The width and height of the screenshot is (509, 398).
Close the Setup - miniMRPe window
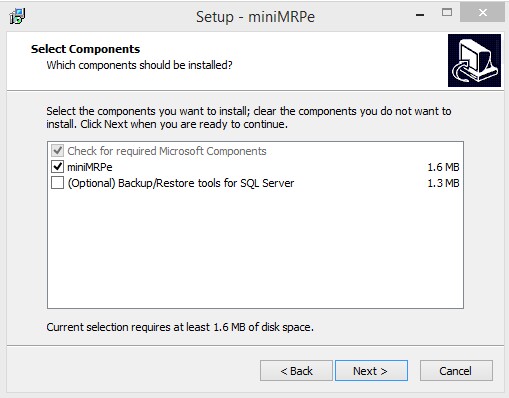click(x=482, y=13)
